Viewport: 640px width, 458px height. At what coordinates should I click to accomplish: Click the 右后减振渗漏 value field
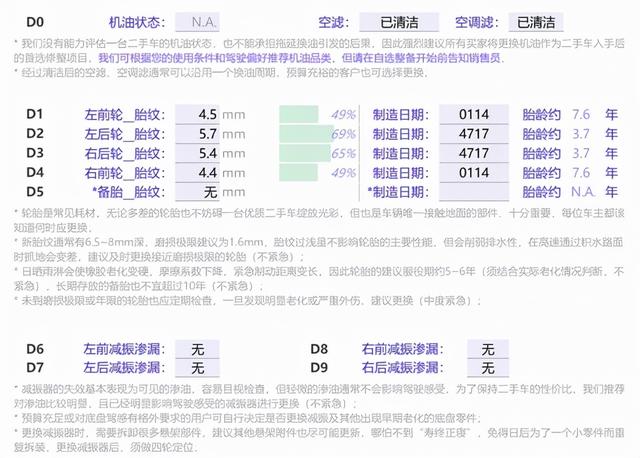[x=487, y=368]
